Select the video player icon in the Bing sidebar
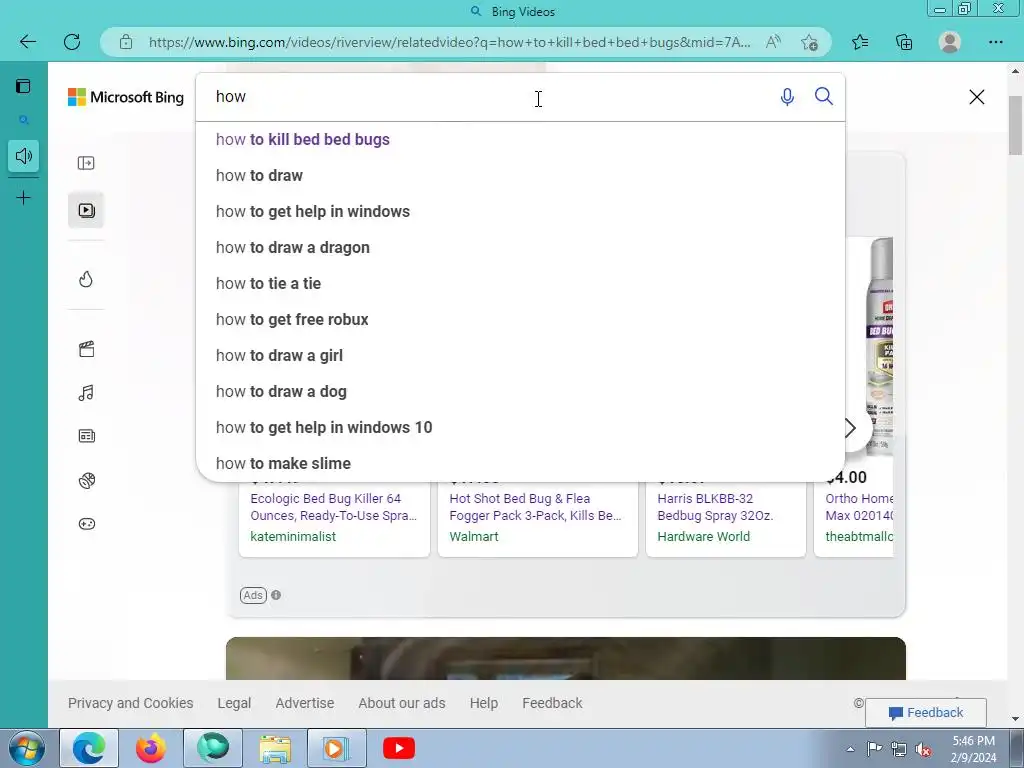The width and height of the screenshot is (1024, 768). pos(86,210)
